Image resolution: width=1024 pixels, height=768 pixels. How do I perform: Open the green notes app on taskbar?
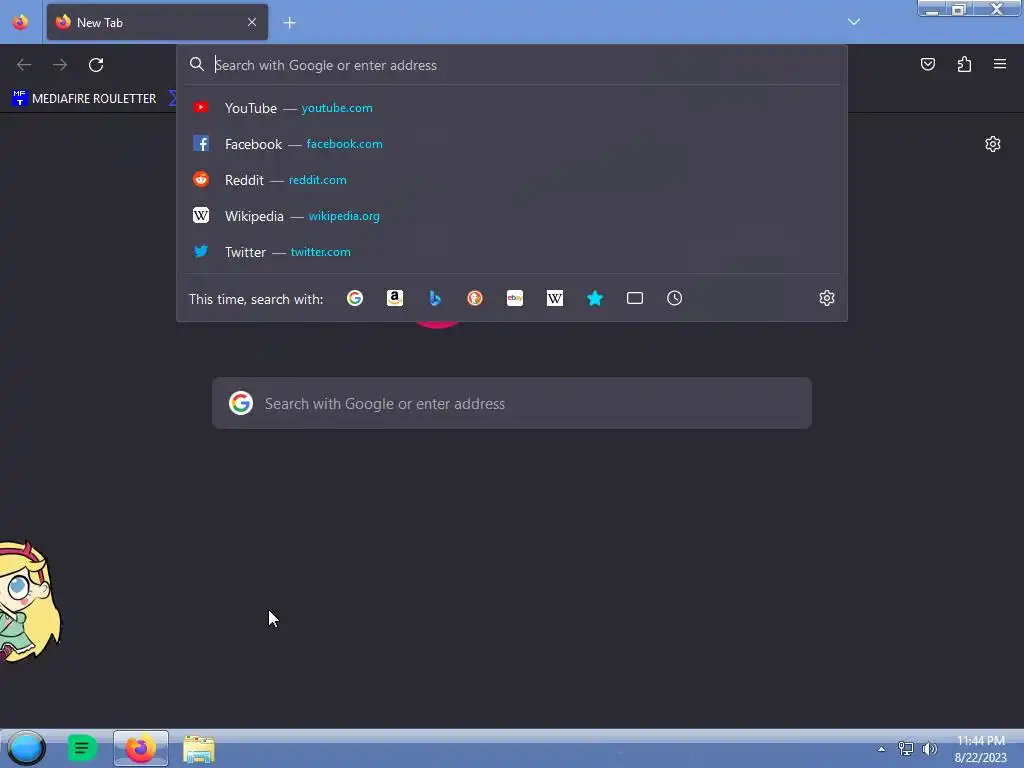[x=82, y=748]
